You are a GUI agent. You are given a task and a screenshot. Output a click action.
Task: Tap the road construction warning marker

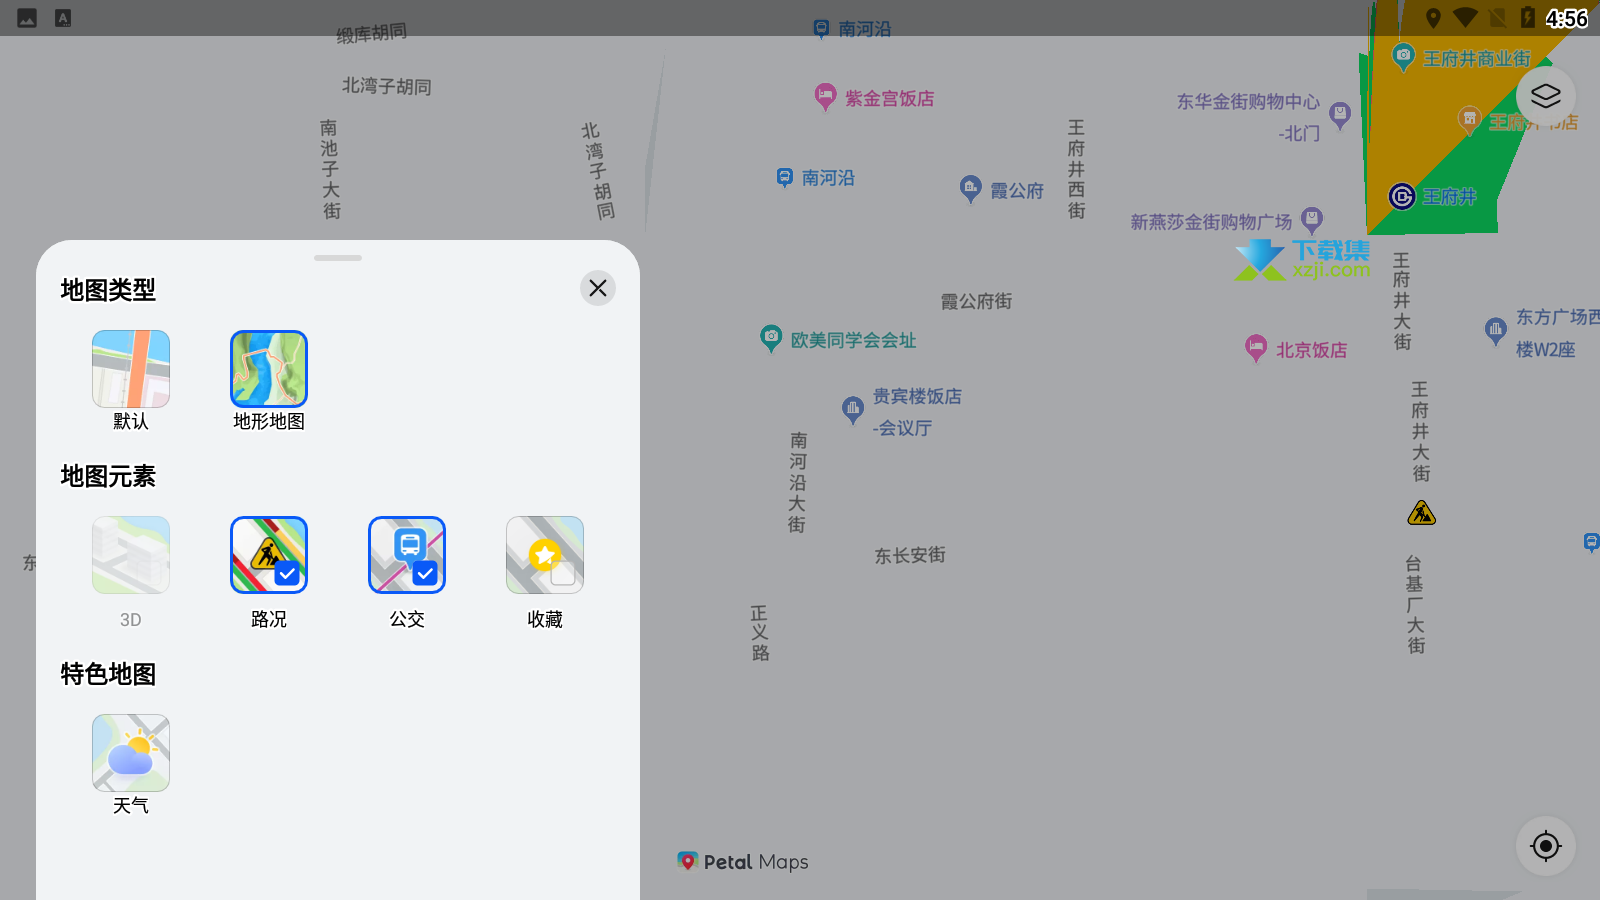point(1421,514)
